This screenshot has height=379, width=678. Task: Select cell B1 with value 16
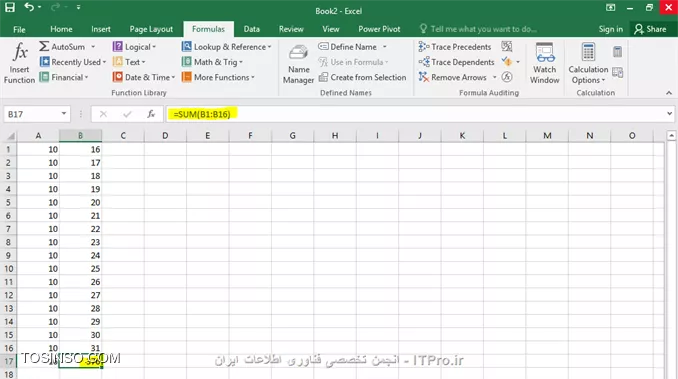pyautogui.click(x=80, y=150)
